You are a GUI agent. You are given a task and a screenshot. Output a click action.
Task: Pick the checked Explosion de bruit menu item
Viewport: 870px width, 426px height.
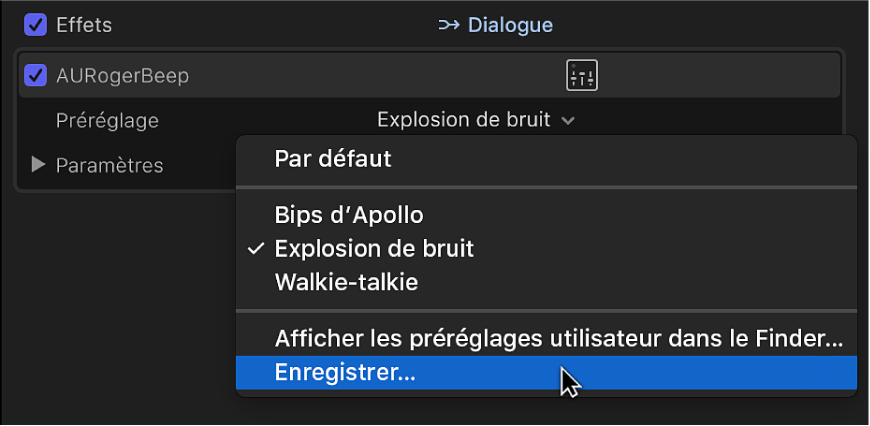tap(374, 248)
